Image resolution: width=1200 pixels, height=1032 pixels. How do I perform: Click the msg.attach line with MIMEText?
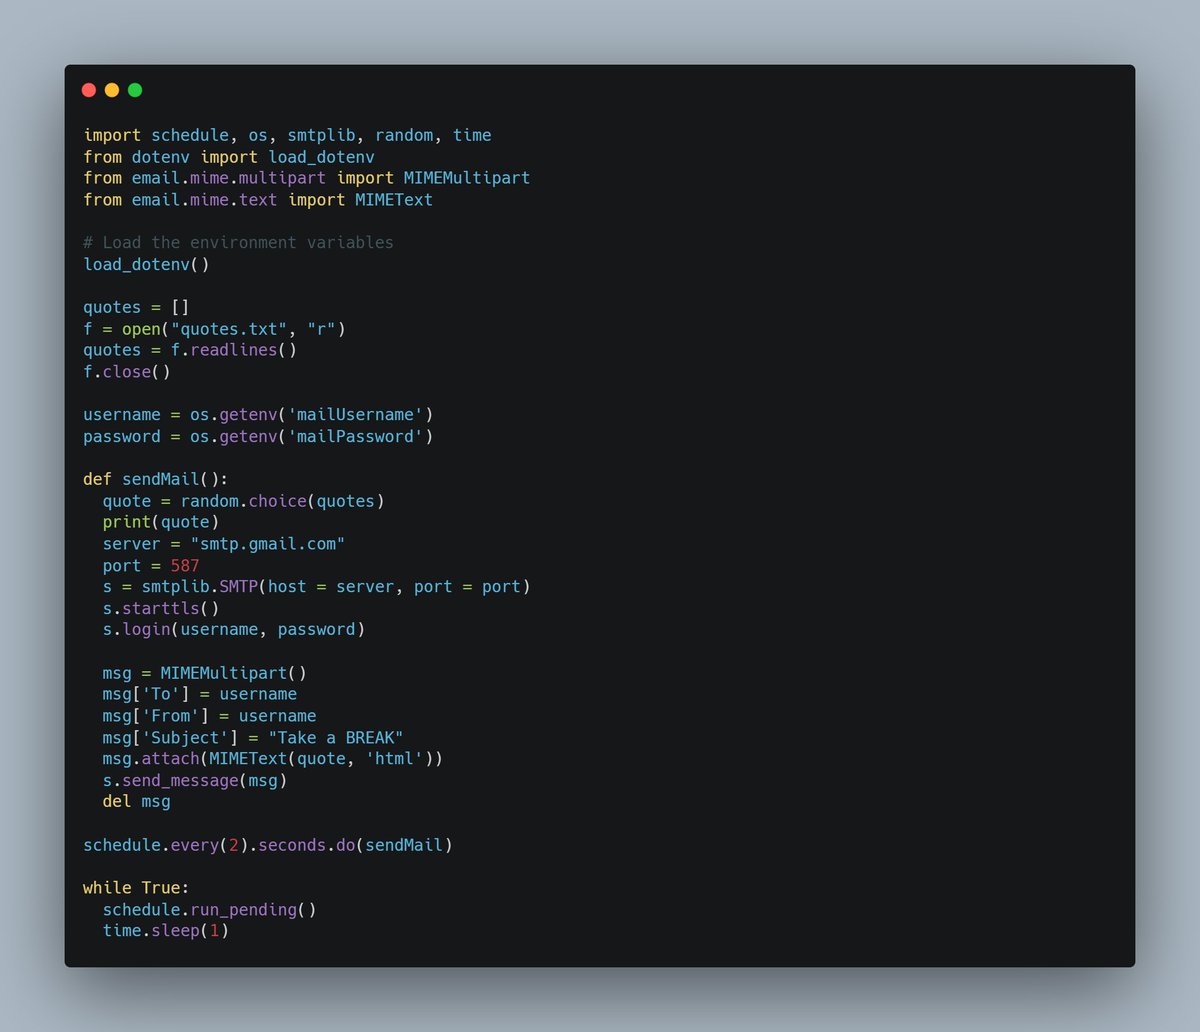pyautogui.click(x=270, y=758)
